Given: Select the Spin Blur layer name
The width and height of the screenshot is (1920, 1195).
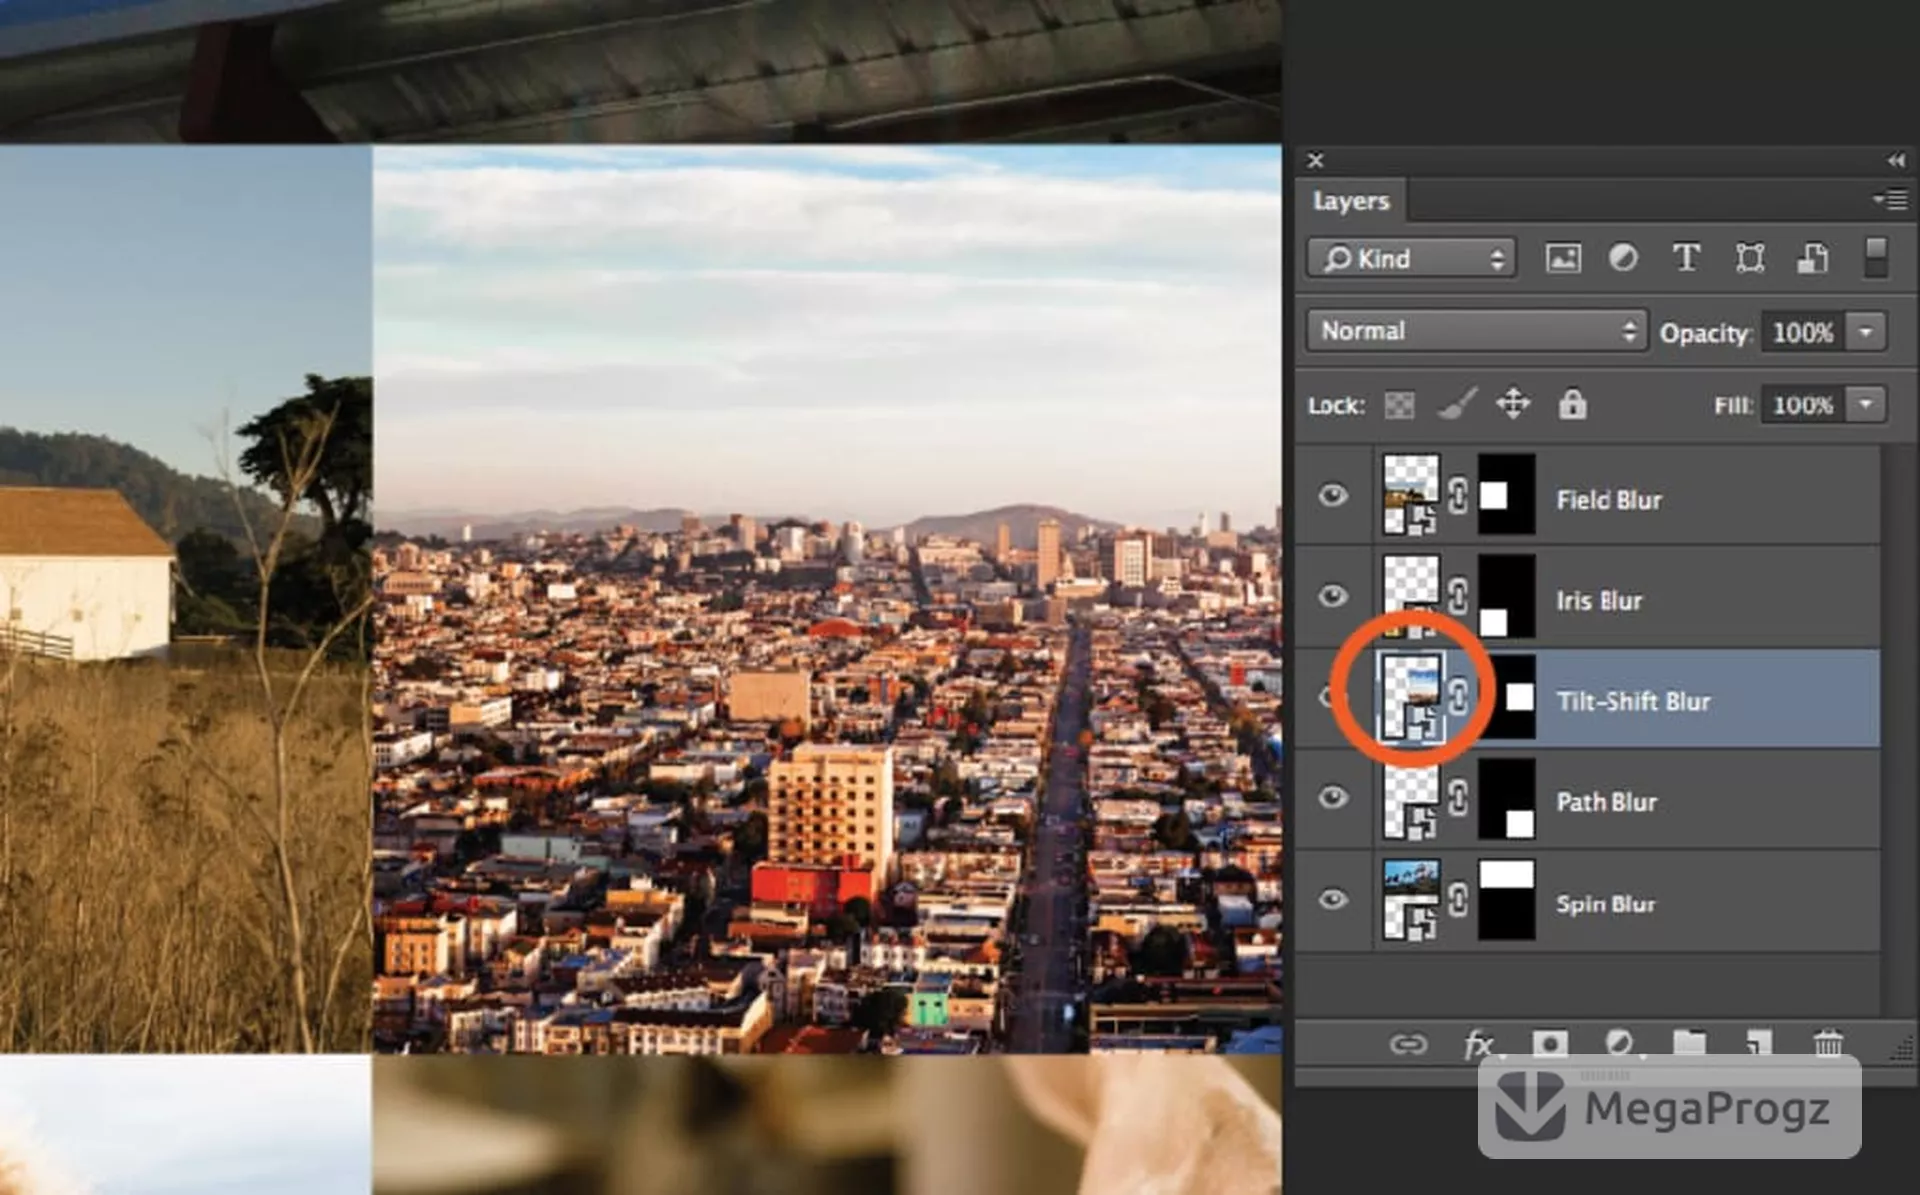Looking at the screenshot, I should pos(1605,904).
